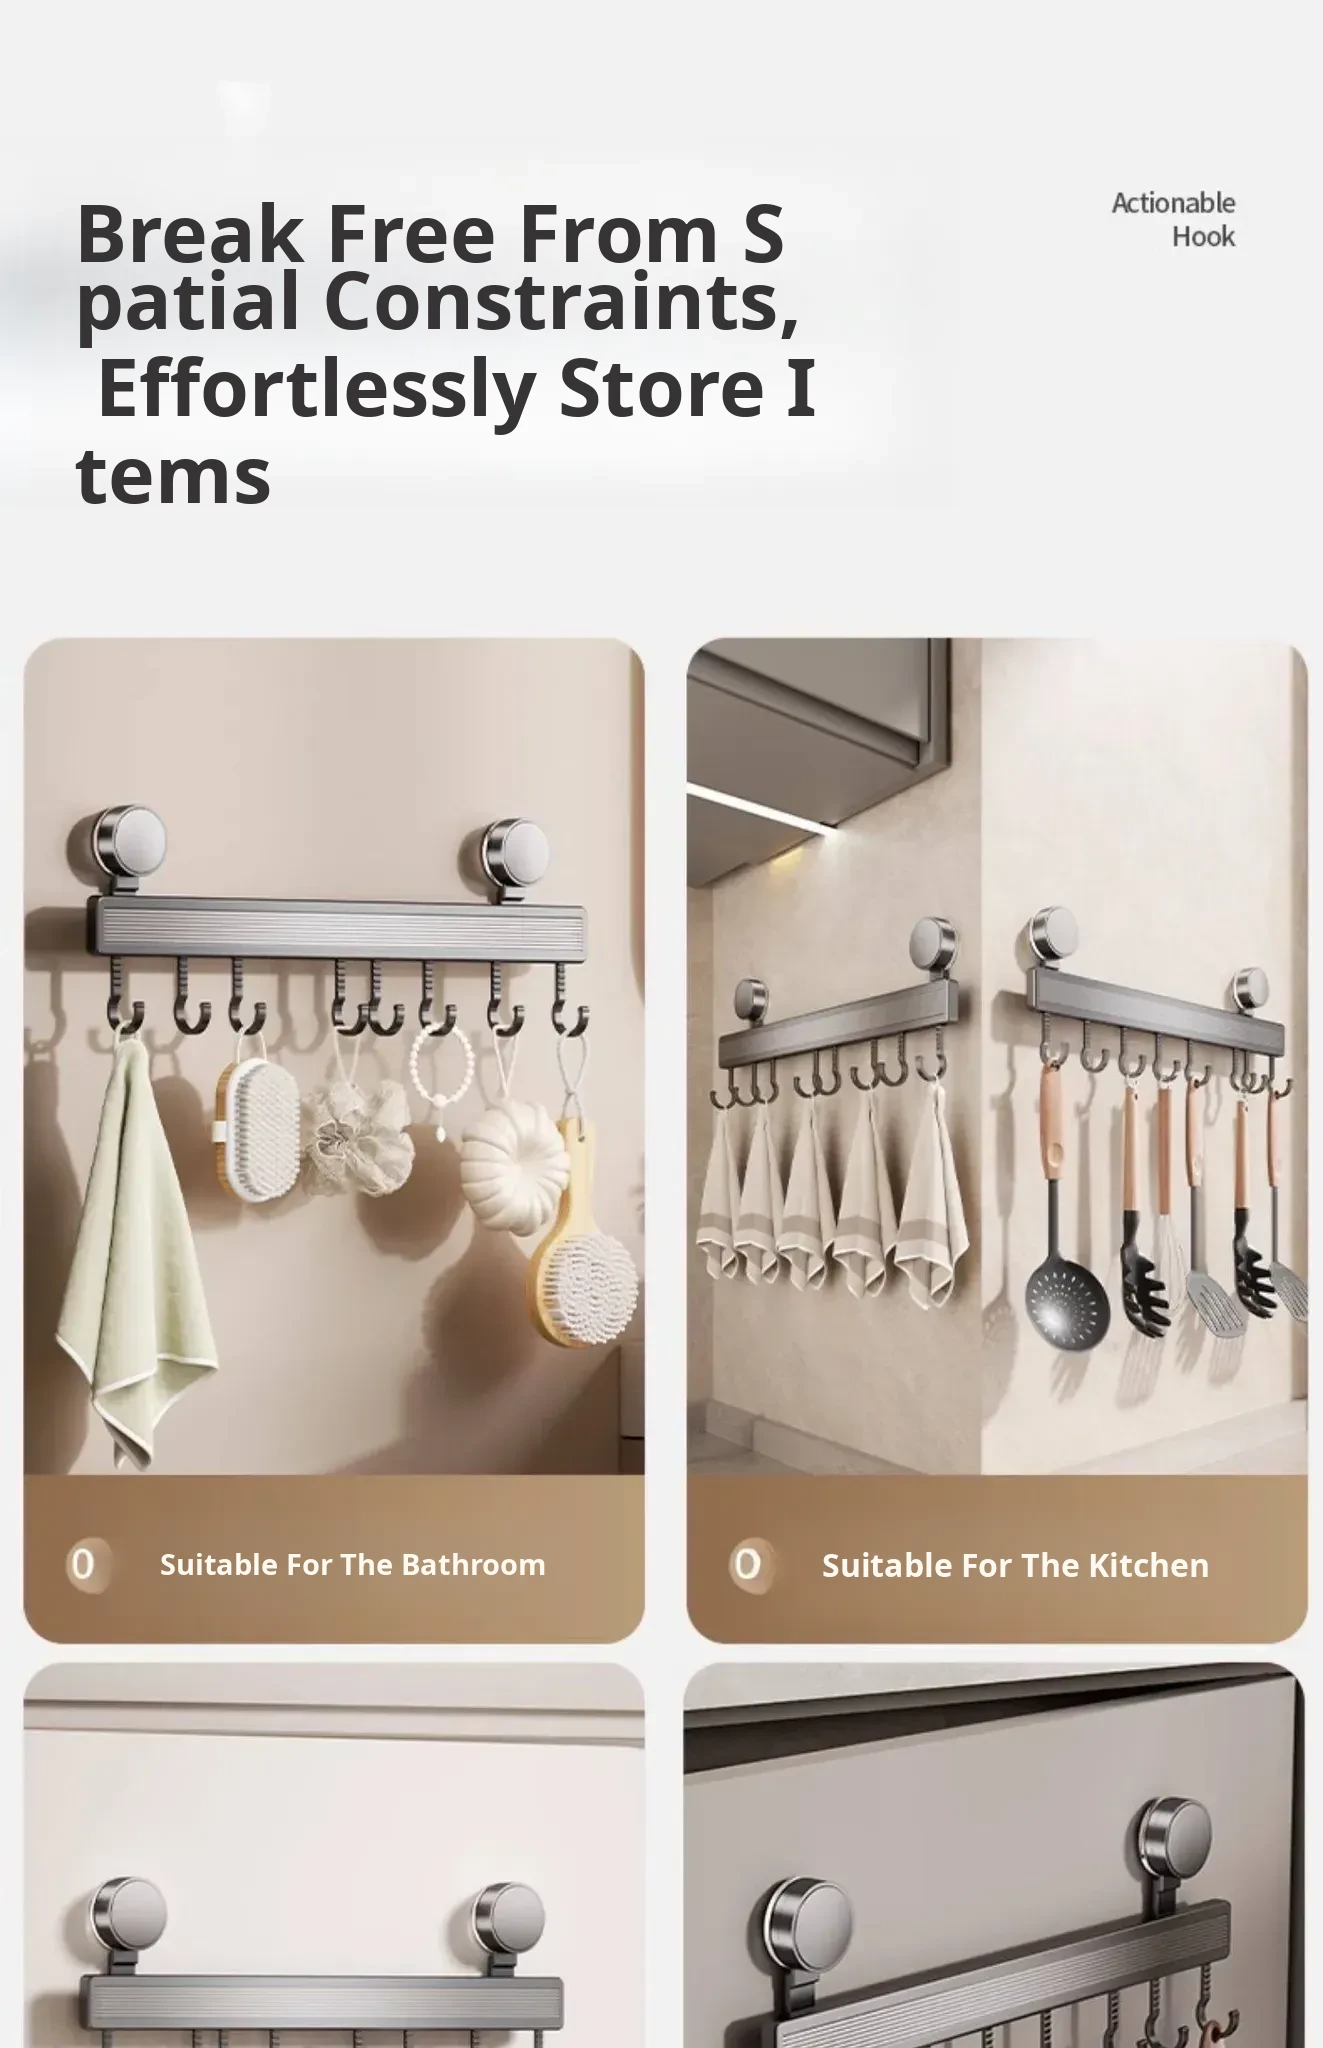The width and height of the screenshot is (1323, 2048).
Task: Click the Suitable For The Bathroom label
Action: [353, 1564]
